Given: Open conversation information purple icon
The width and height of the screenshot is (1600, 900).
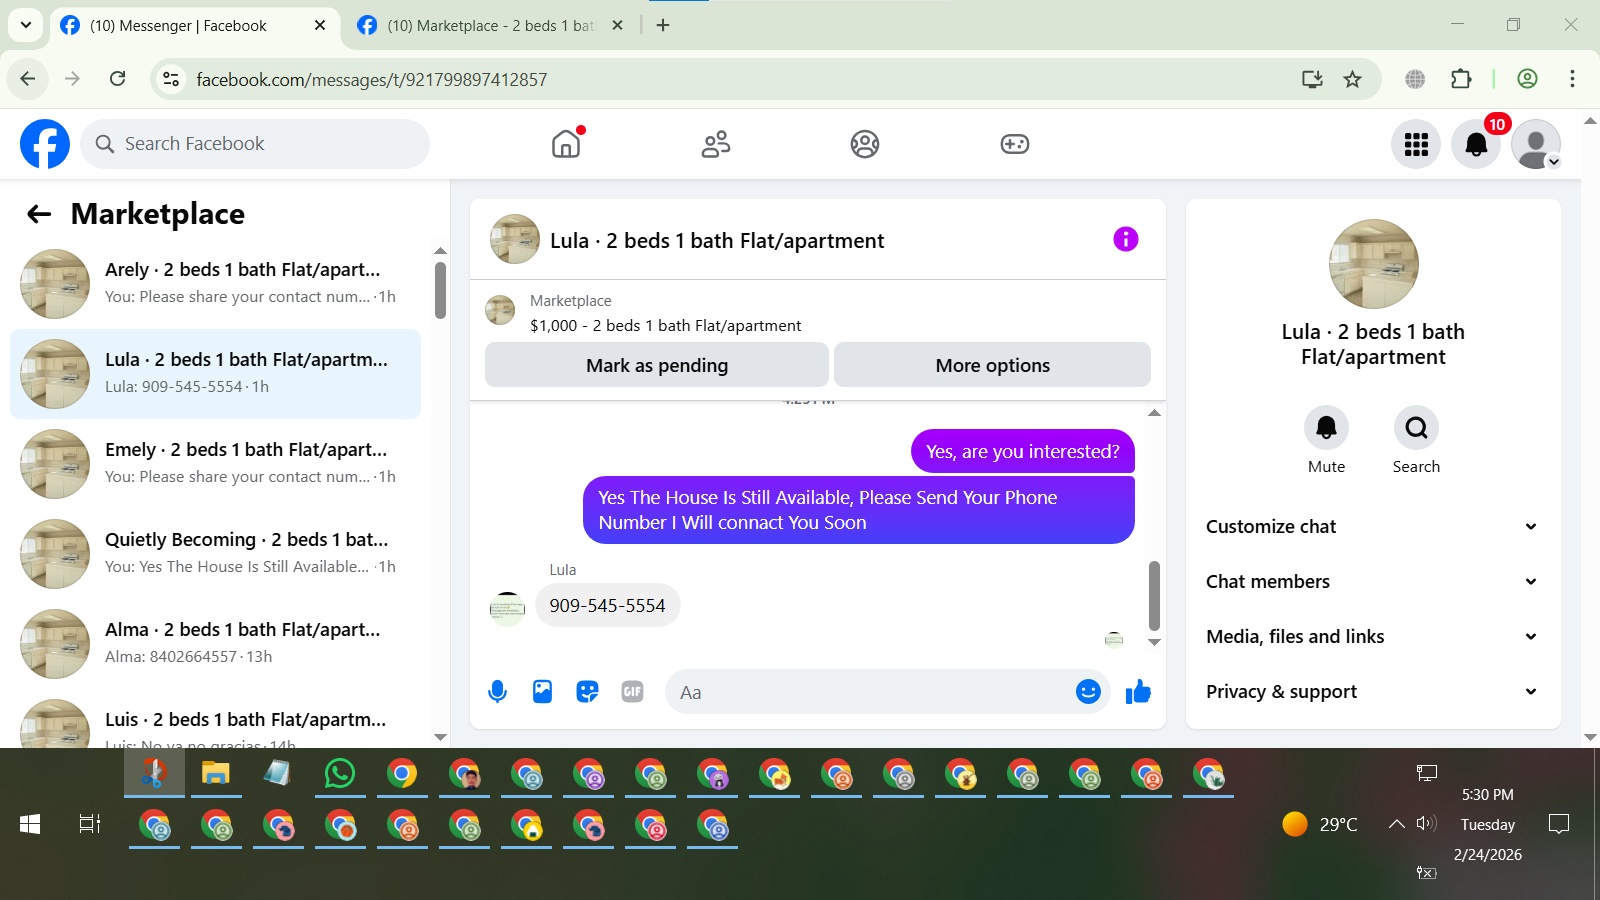Looking at the screenshot, I should 1126,239.
